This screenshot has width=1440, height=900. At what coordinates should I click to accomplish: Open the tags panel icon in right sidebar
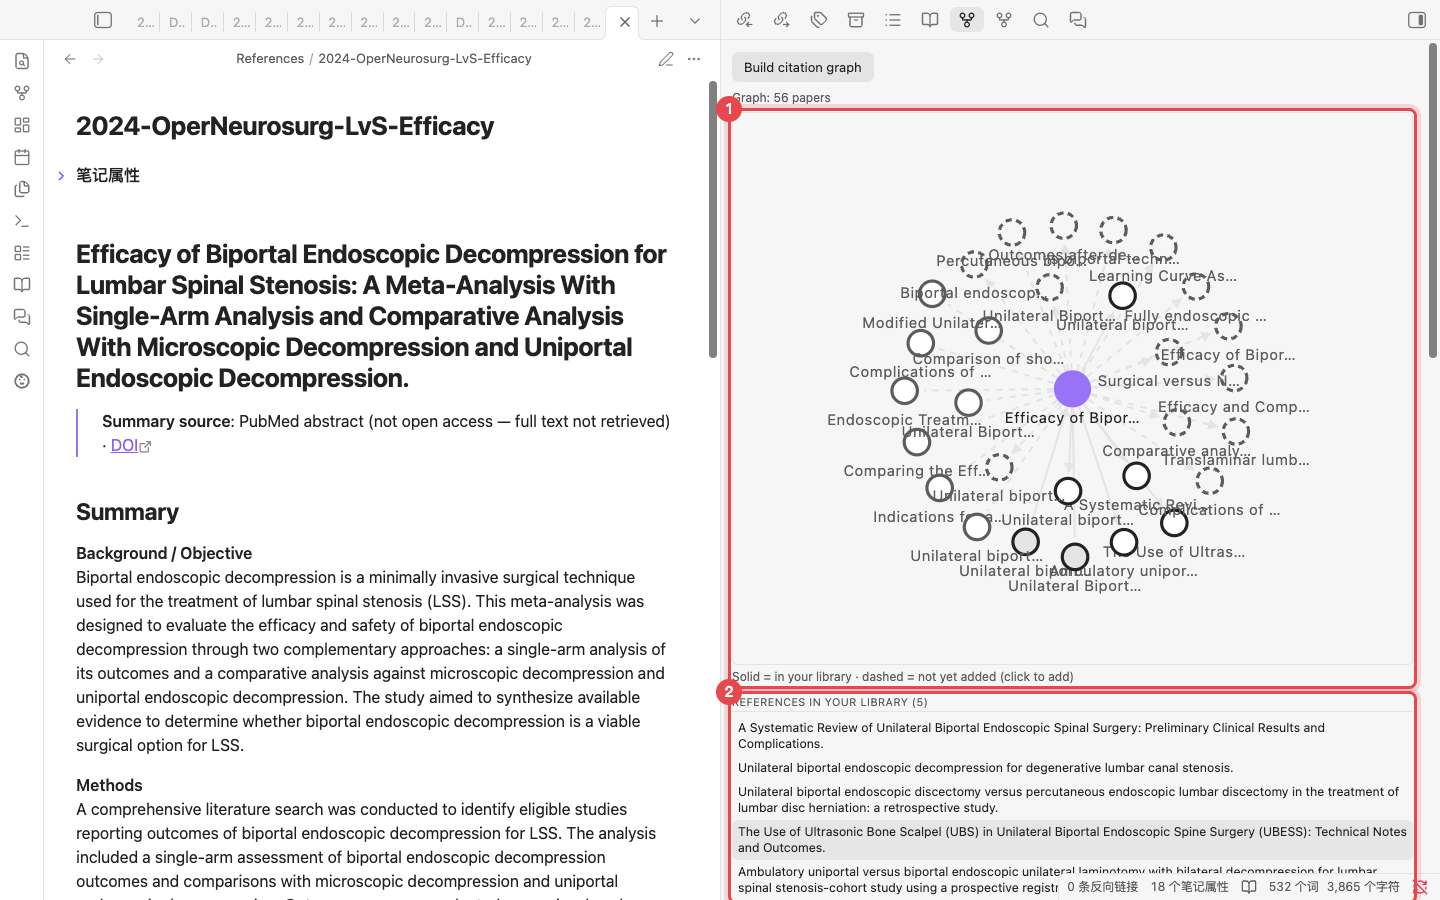819,20
